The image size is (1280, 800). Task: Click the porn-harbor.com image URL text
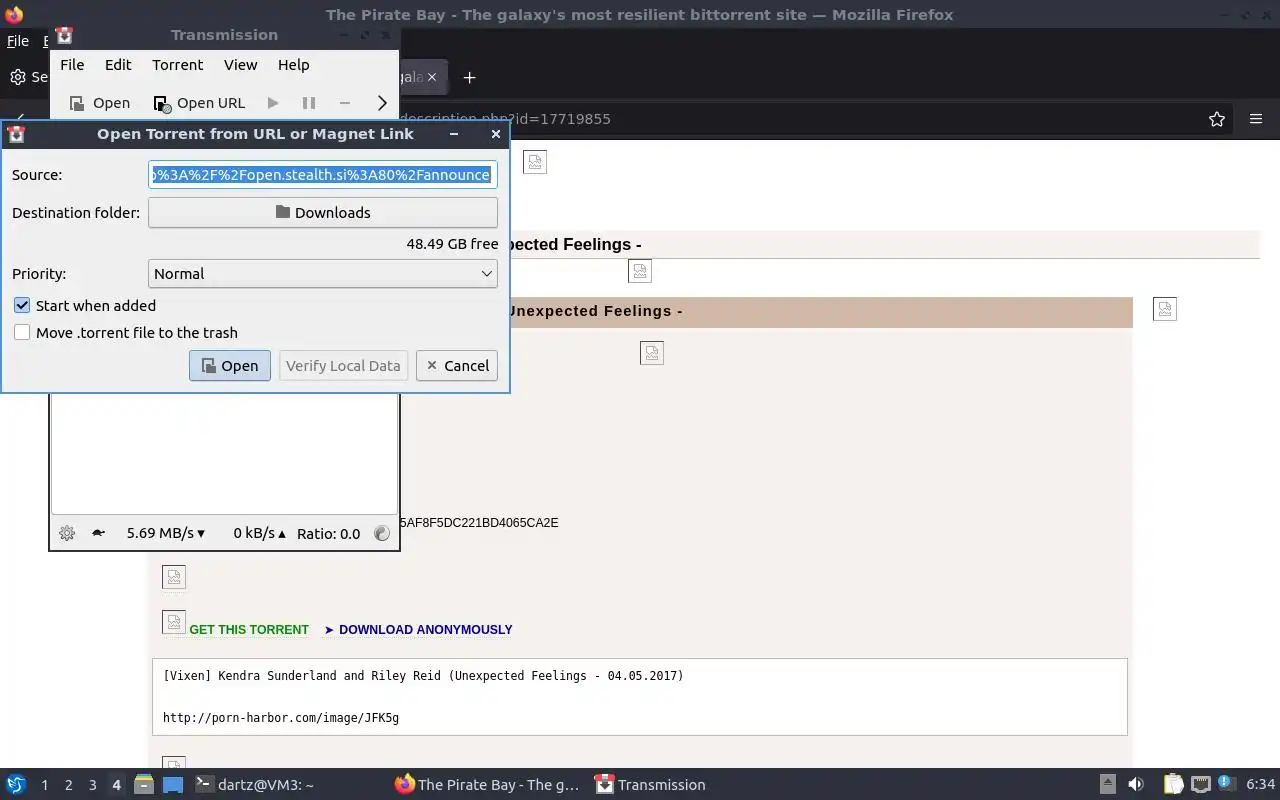[x=281, y=717]
